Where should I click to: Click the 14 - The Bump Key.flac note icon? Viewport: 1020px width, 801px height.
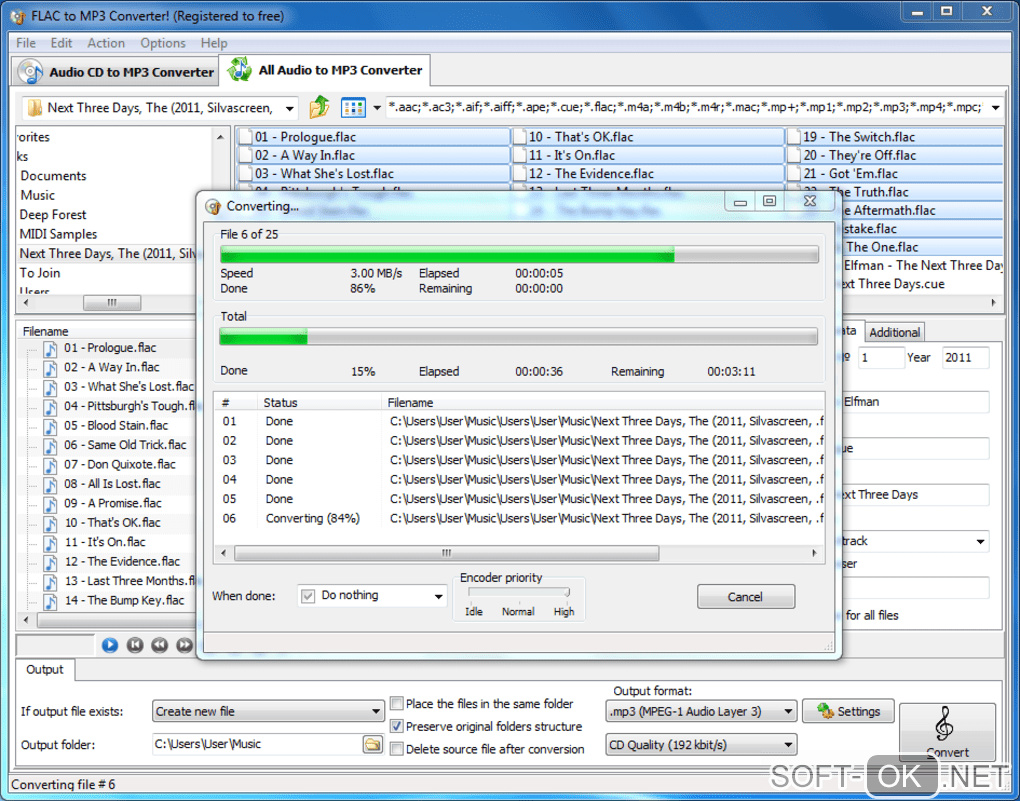coord(50,601)
